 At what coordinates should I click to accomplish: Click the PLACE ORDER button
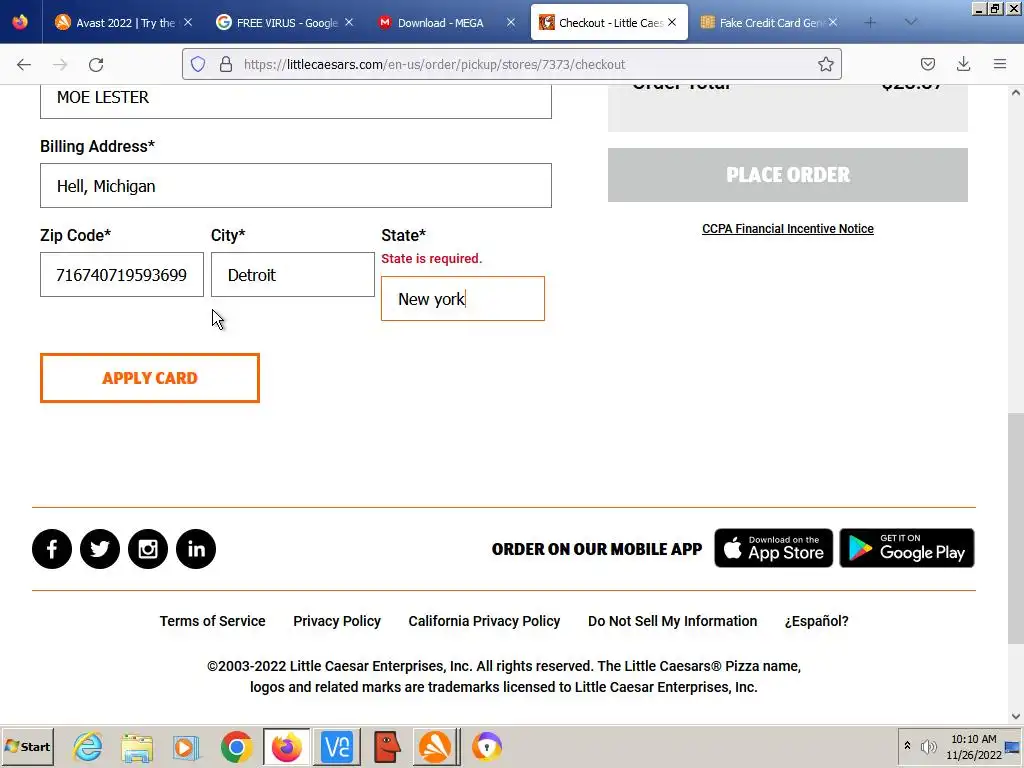[788, 175]
